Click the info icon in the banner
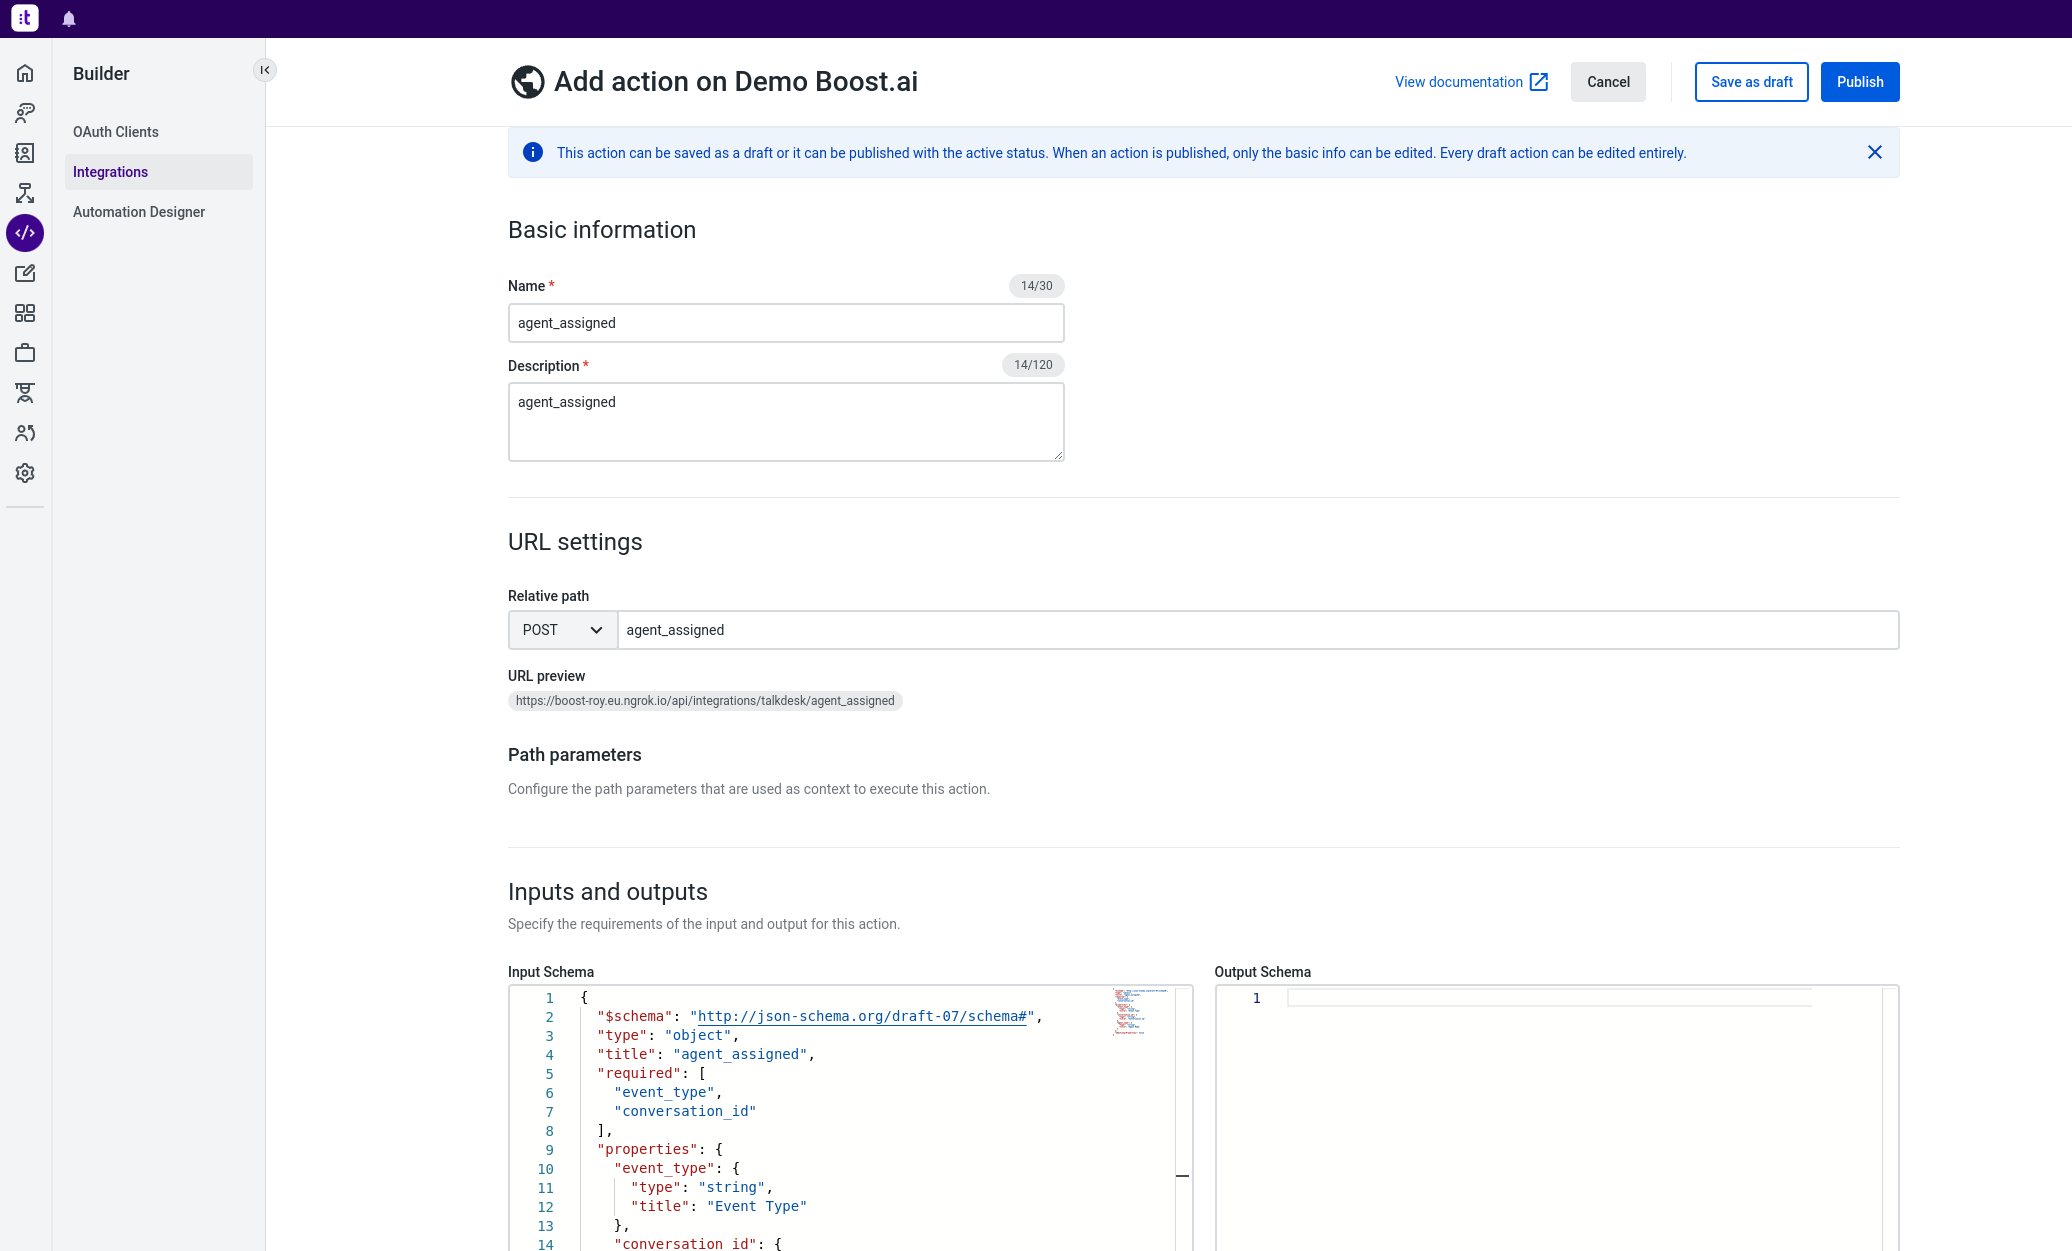 point(533,152)
